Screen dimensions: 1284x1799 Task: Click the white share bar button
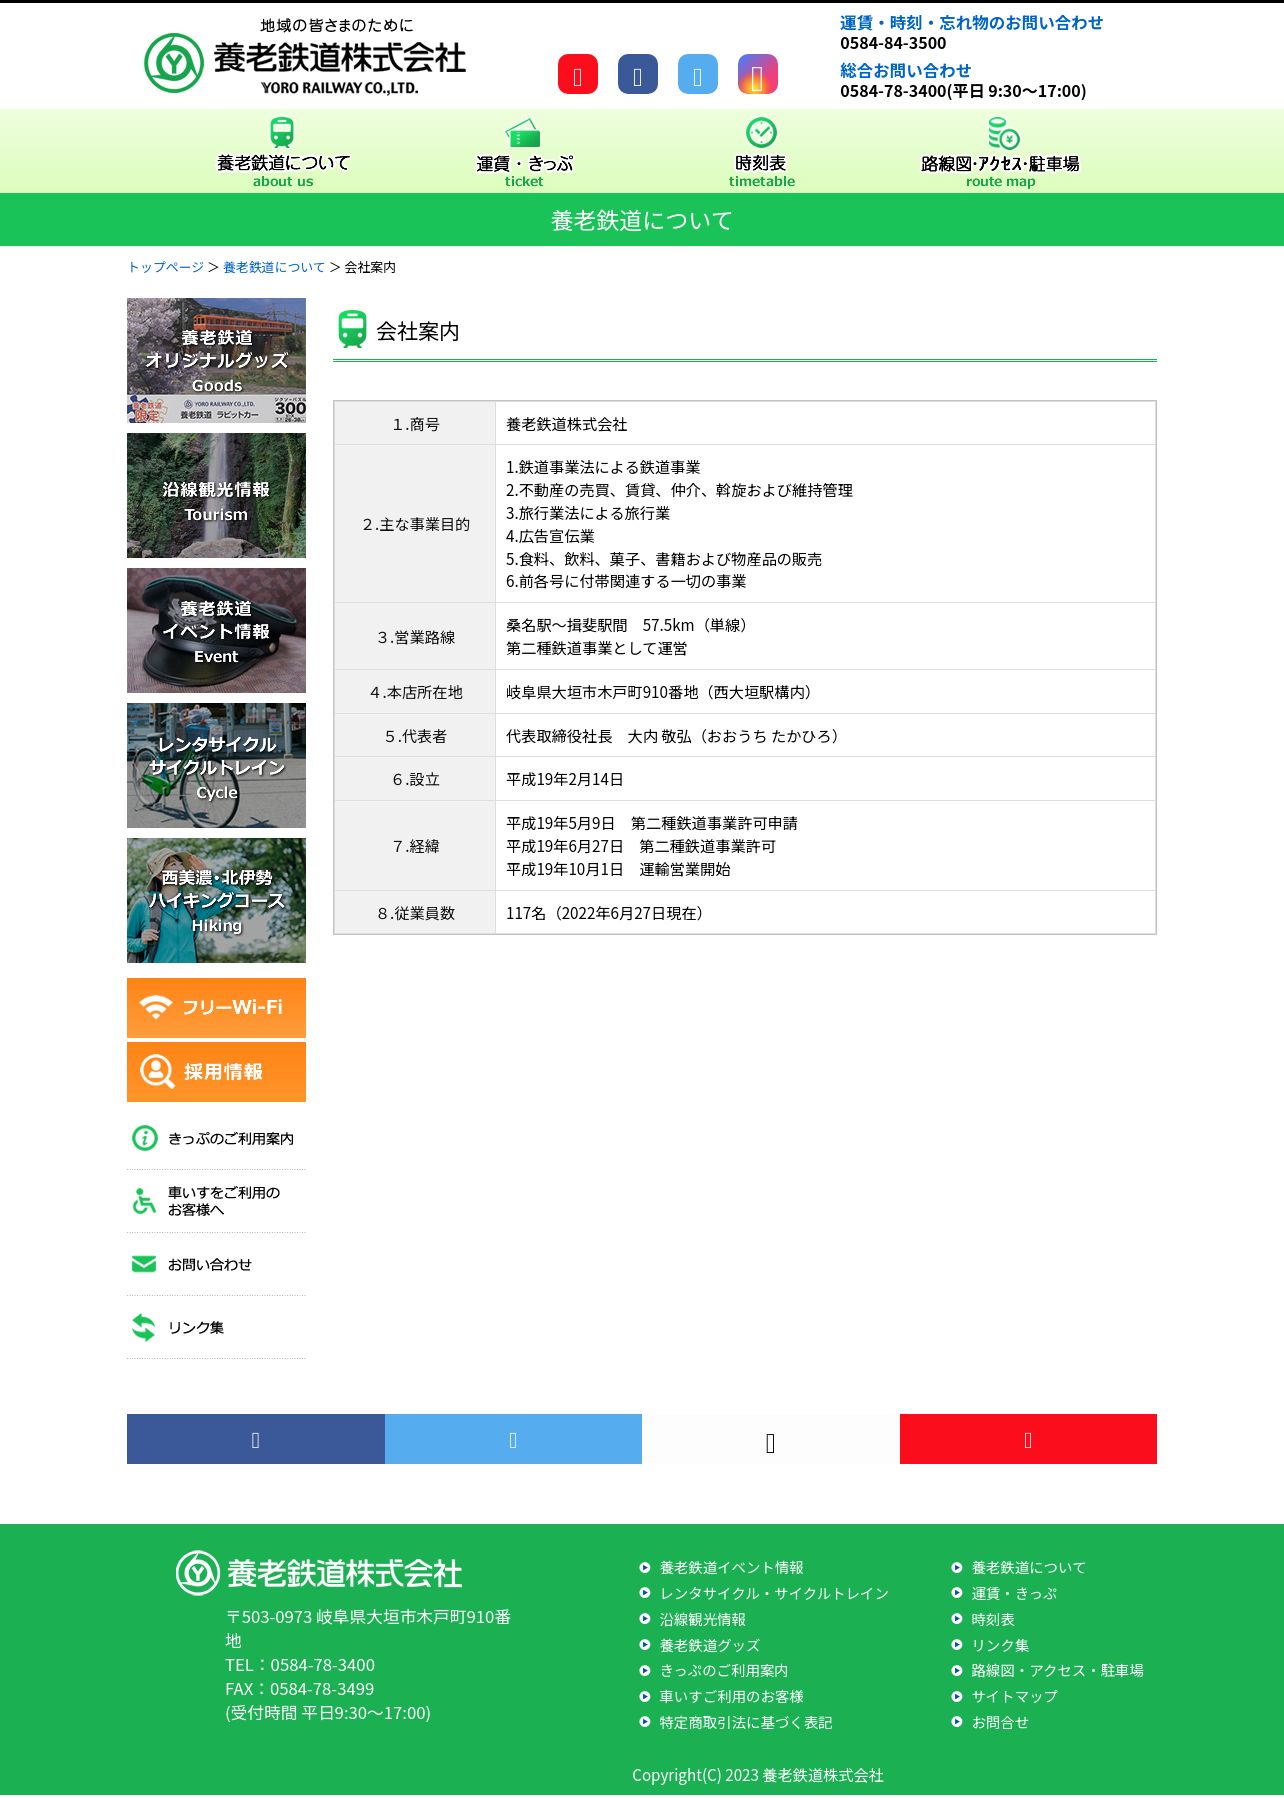pos(771,1439)
